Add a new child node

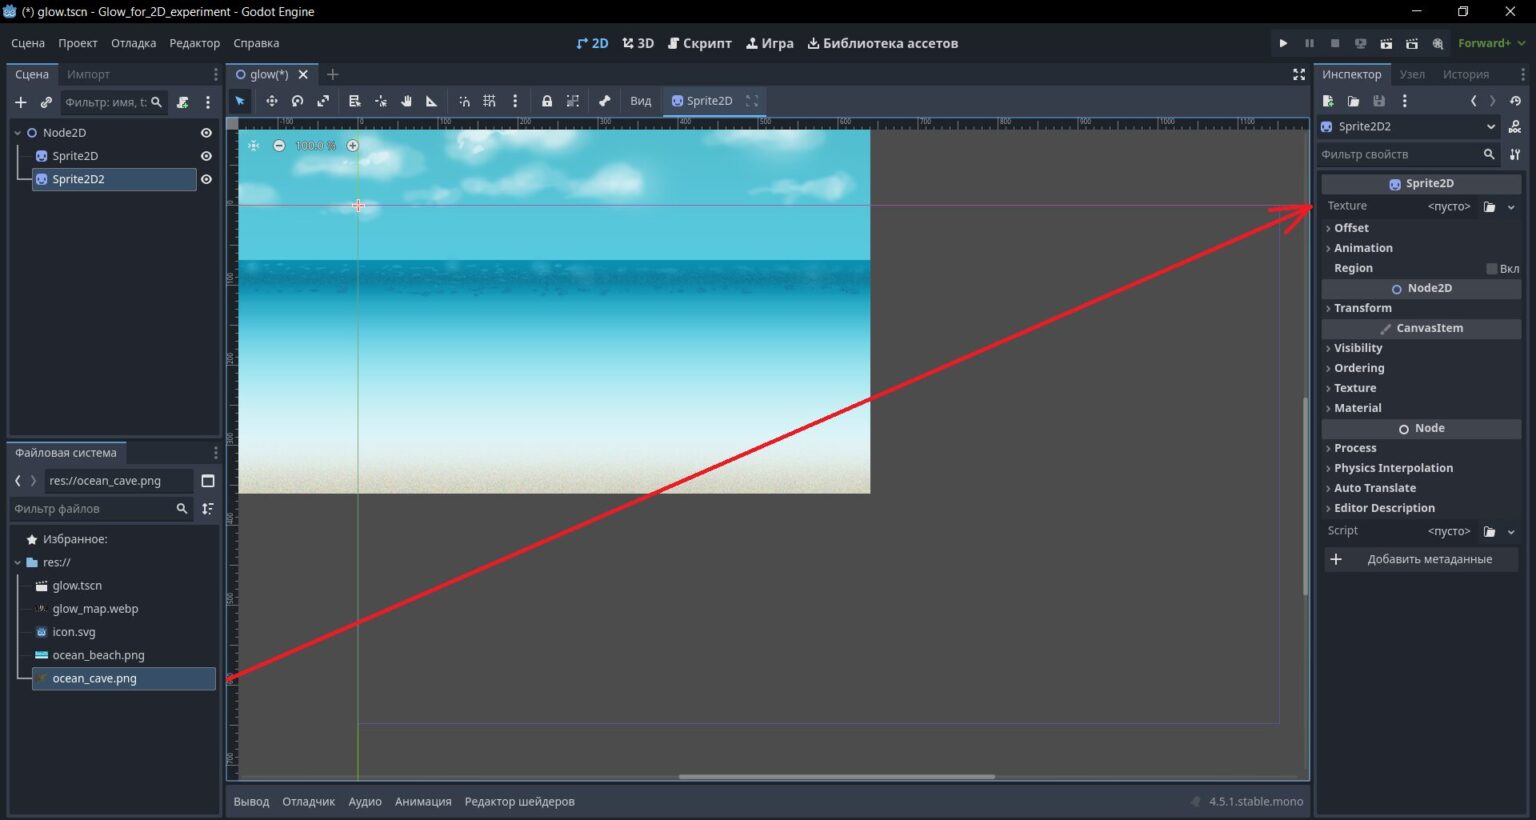click(20, 102)
